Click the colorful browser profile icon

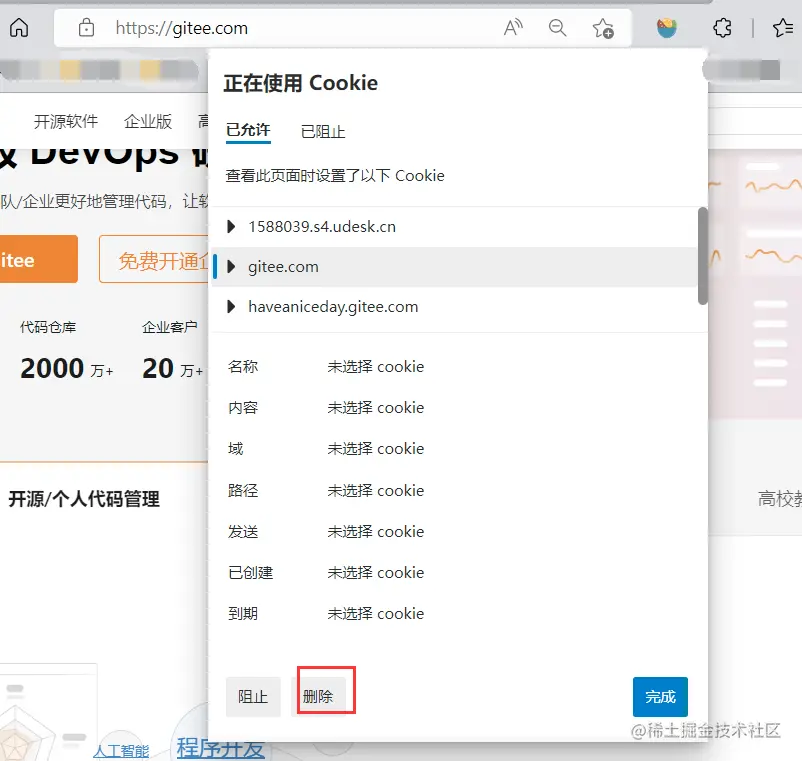(x=669, y=27)
